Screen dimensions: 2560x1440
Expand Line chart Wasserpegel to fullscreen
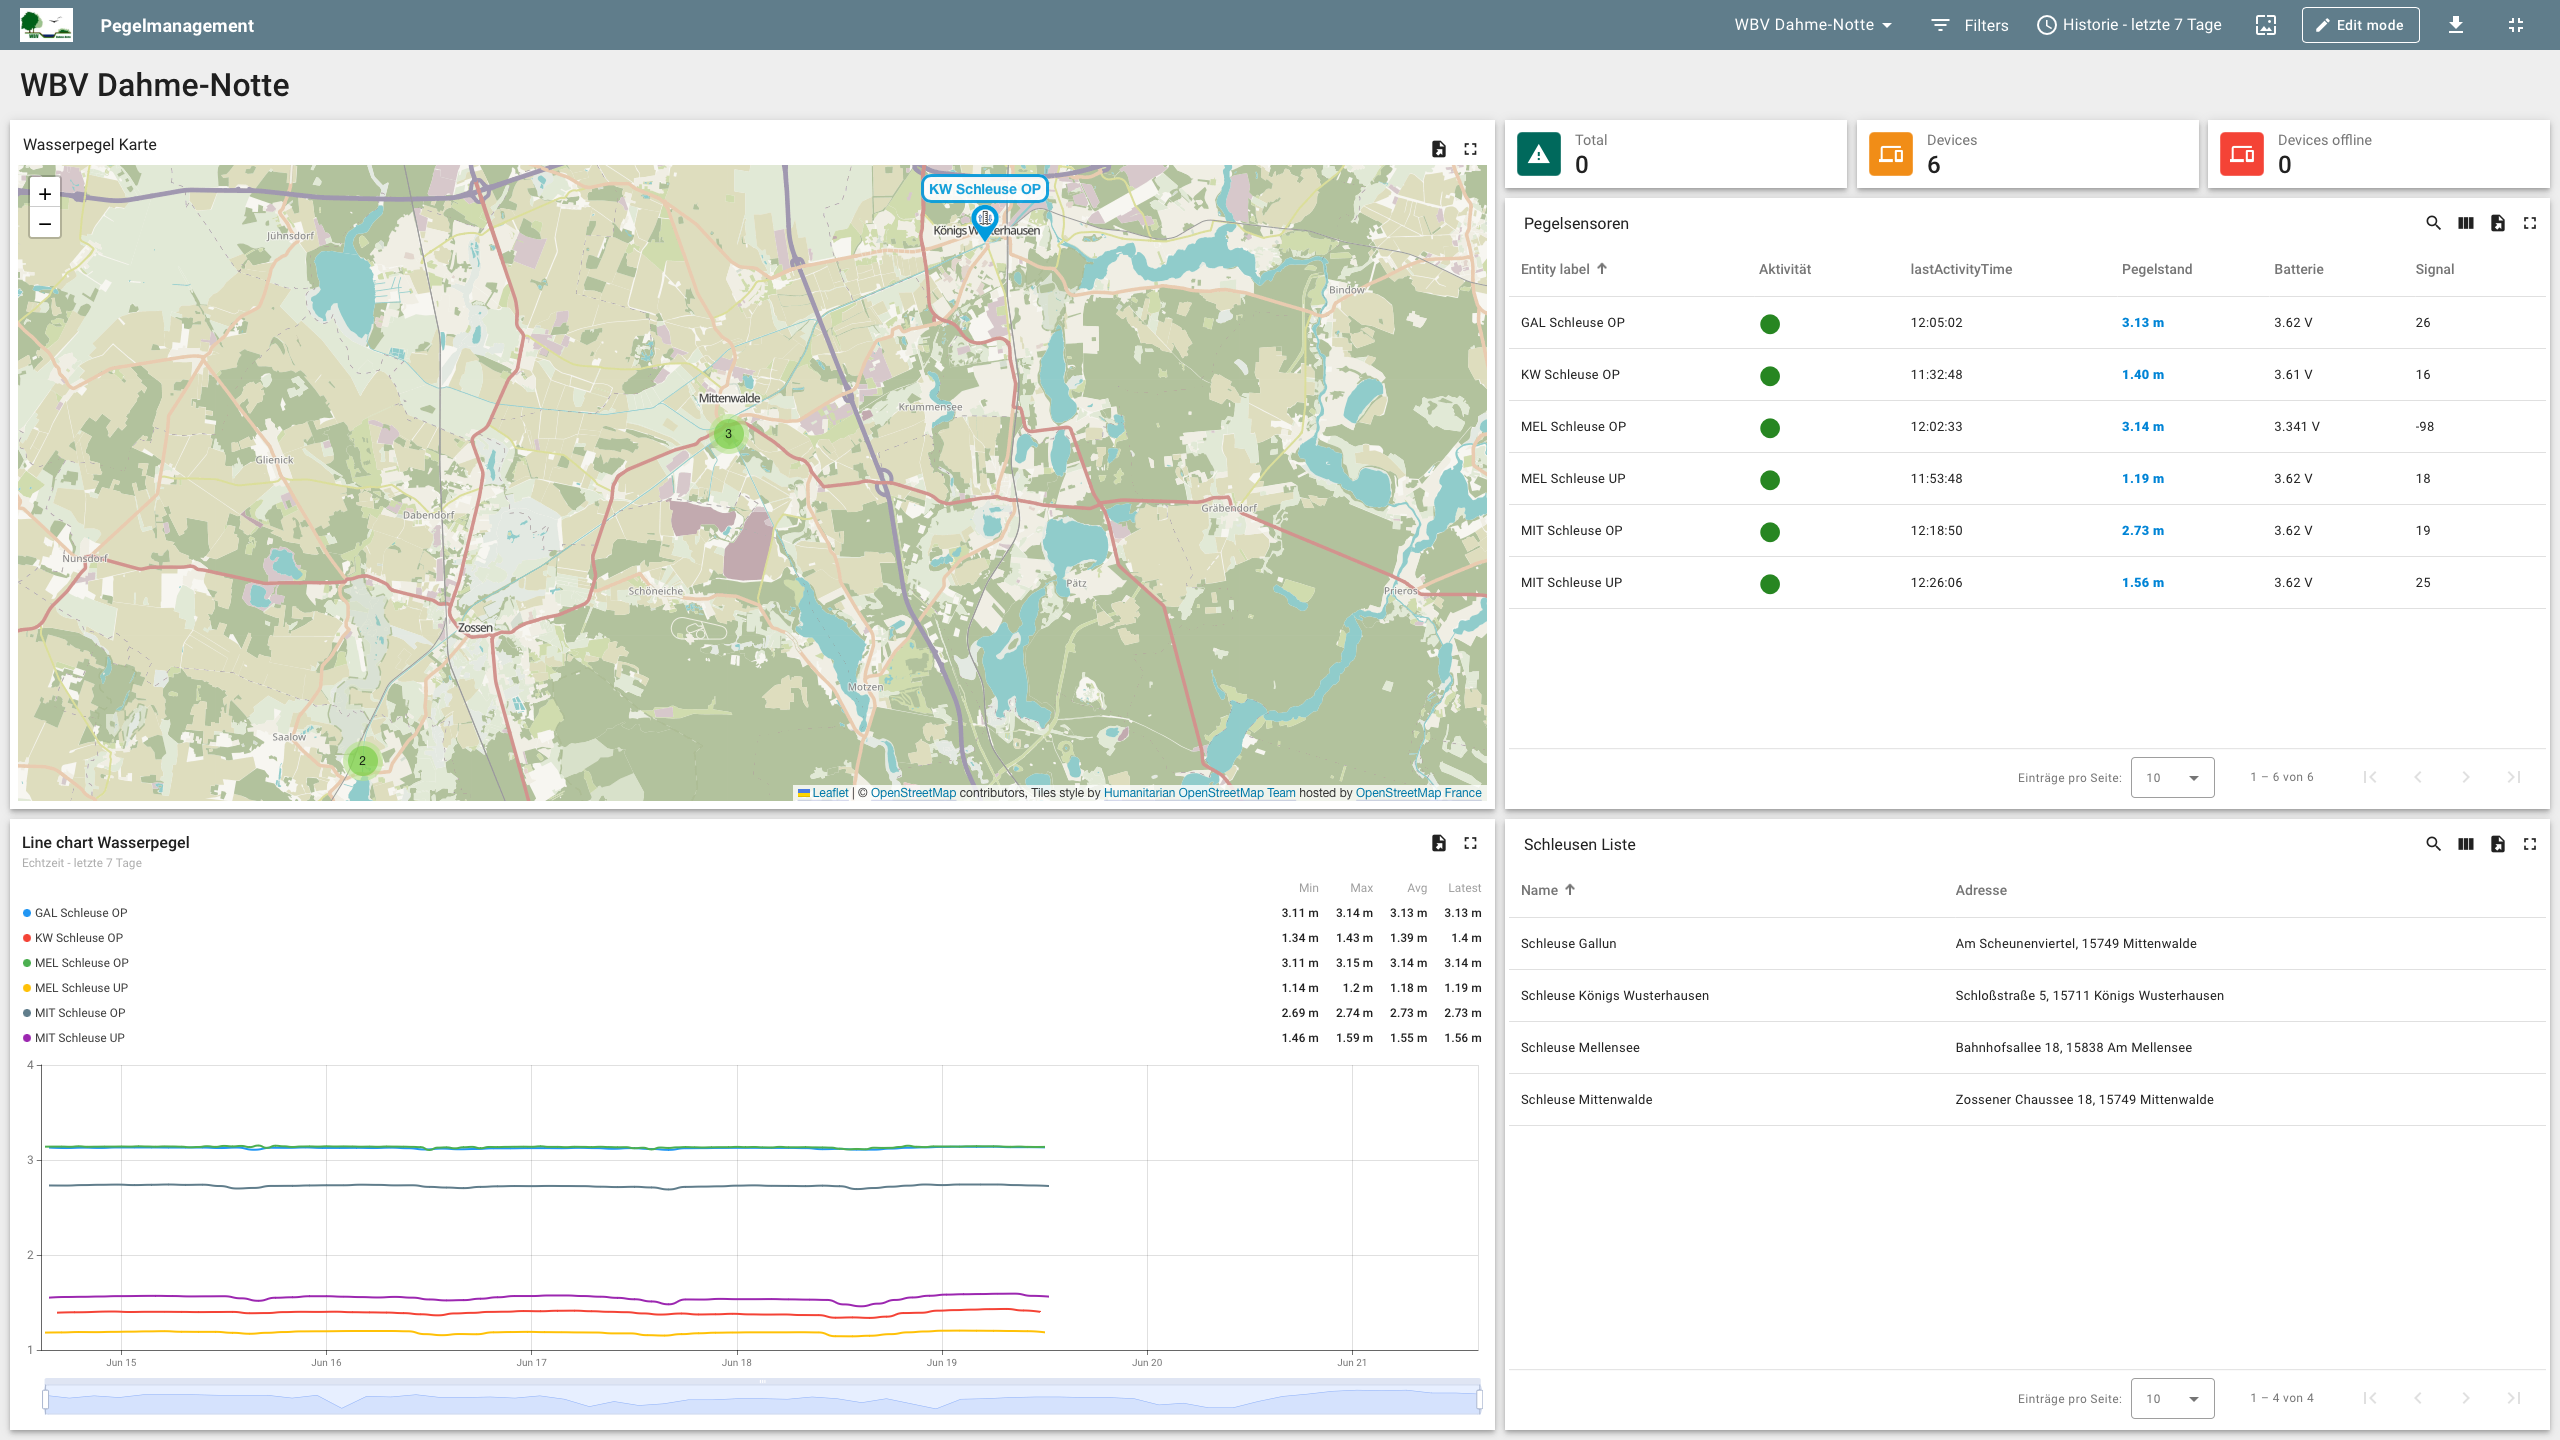1470,843
